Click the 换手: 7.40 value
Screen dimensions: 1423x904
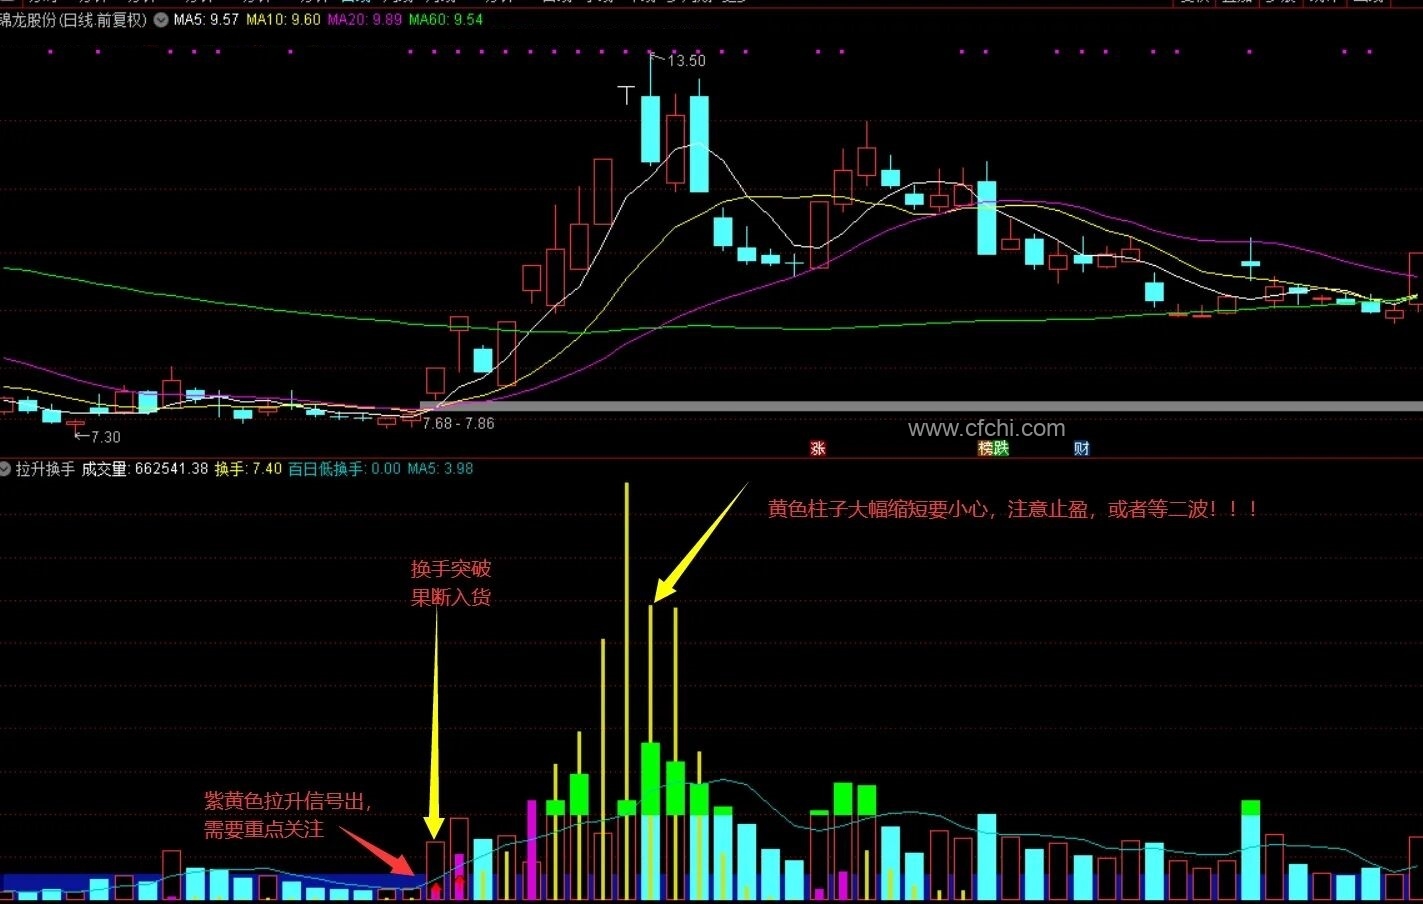tap(248, 469)
